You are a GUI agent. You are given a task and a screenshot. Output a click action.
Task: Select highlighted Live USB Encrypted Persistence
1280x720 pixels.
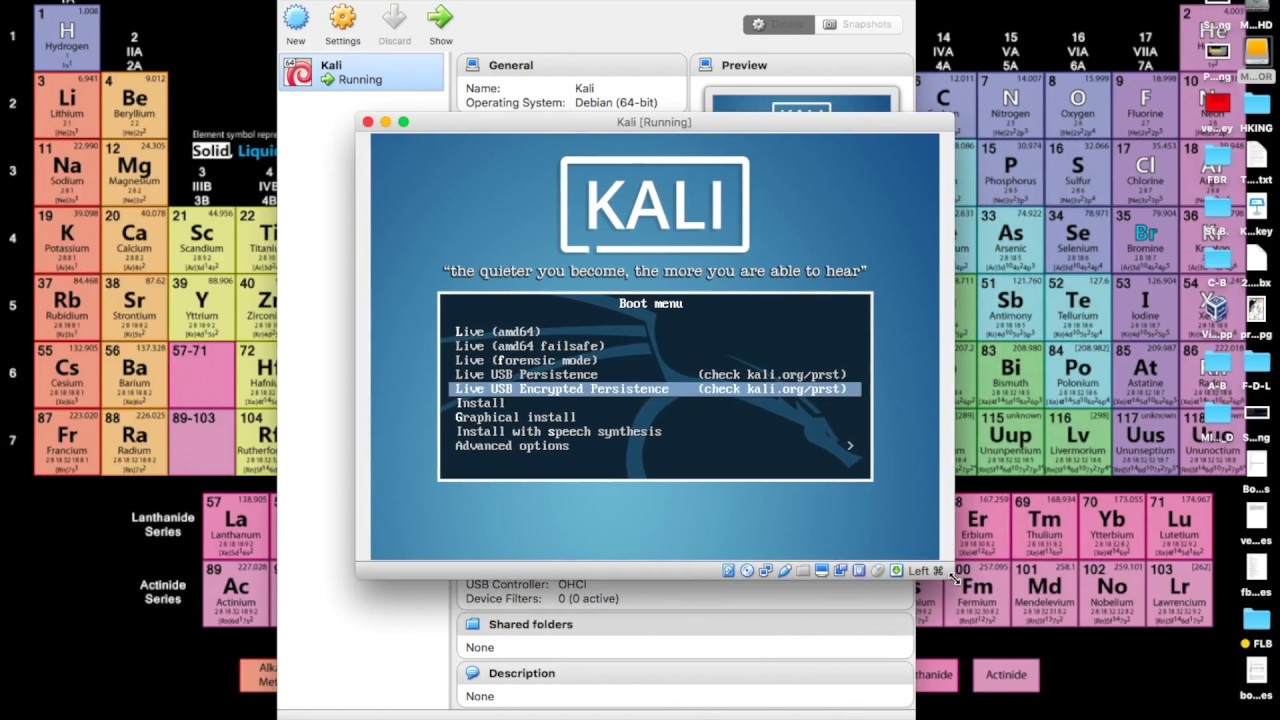(x=654, y=389)
